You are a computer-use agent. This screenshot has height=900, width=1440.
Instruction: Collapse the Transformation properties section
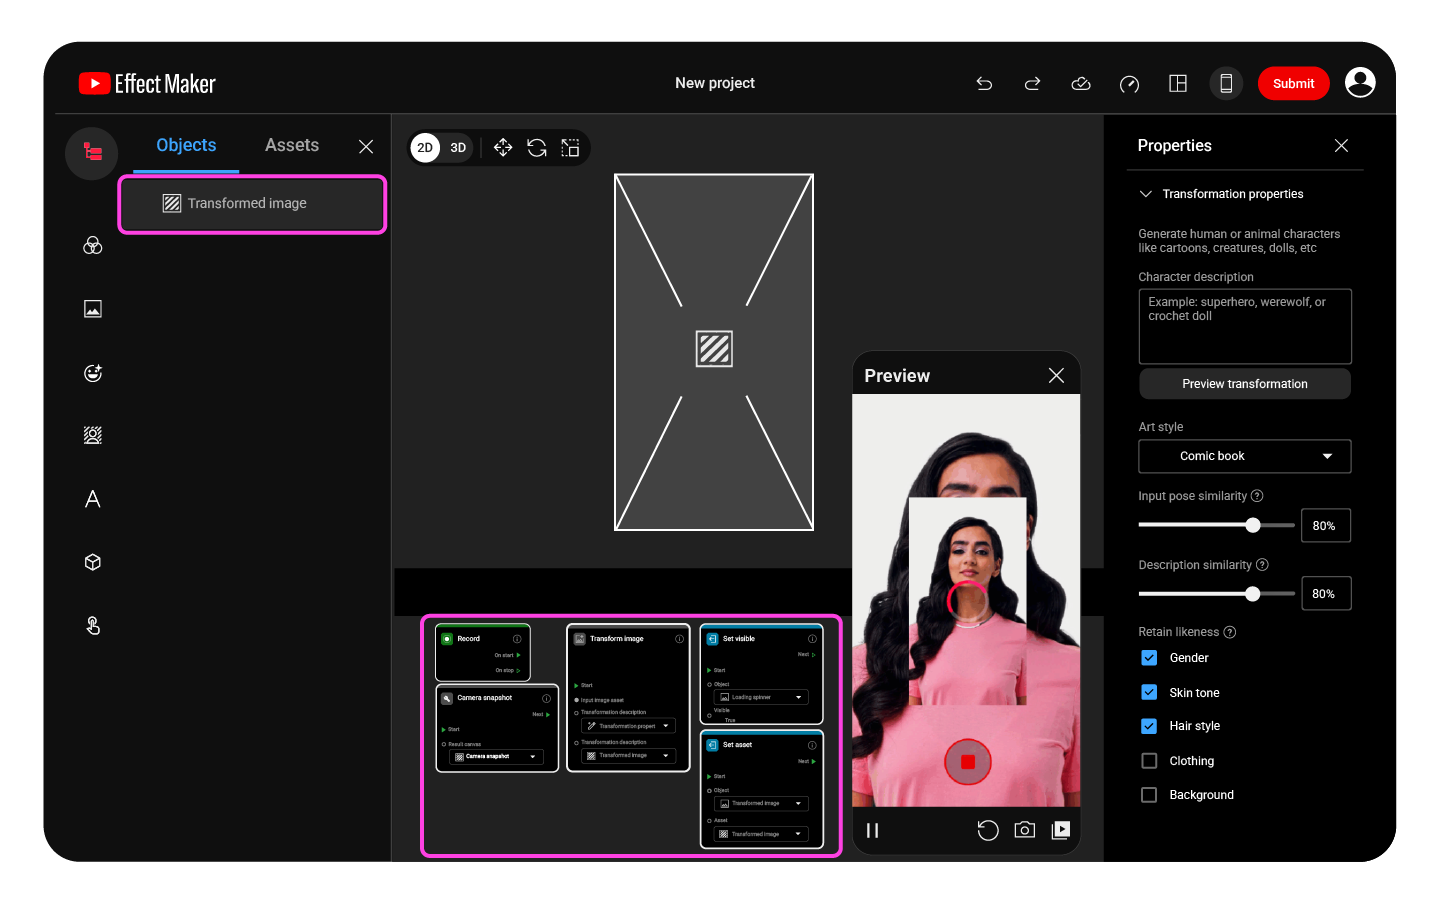1146,194
